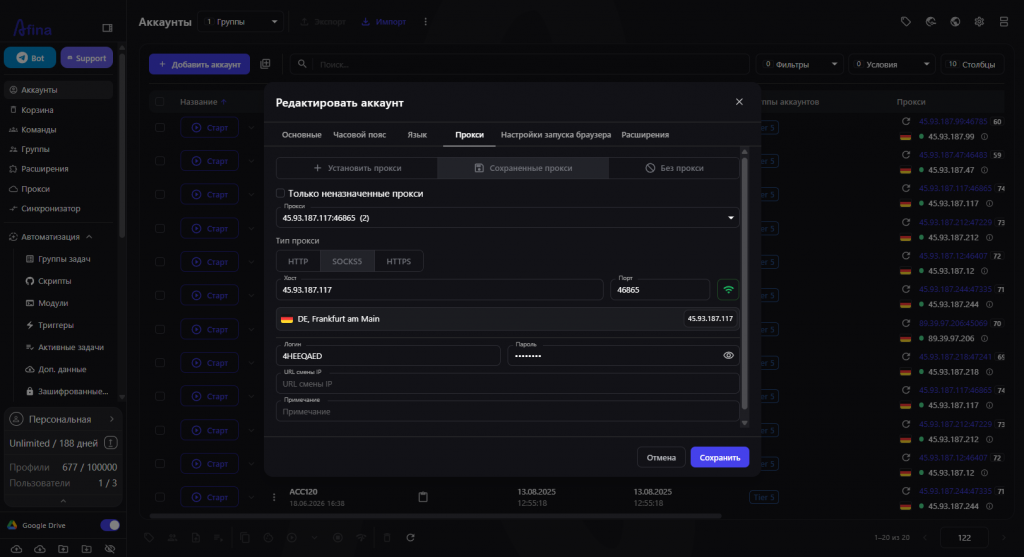The height and width of the screenshot is (557, 1024).
Task: Open the settings gear icon
Action: [x=979, y=22]
